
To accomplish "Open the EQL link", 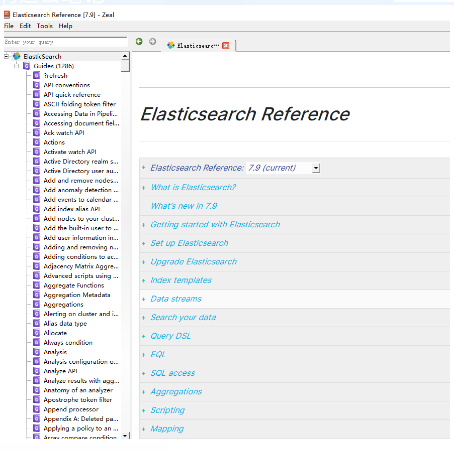I will click(158, 354).
